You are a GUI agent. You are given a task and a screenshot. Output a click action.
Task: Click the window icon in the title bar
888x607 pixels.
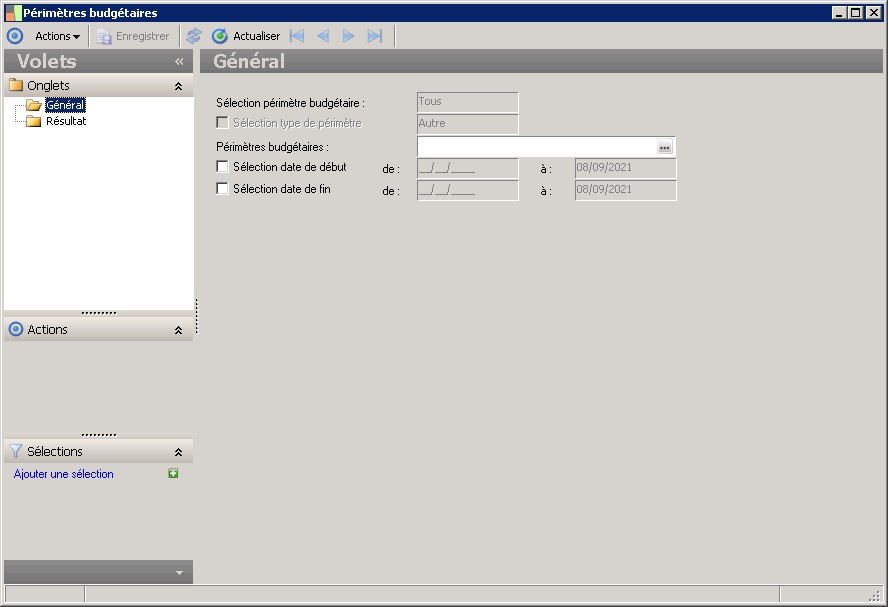(x=13, y=12)
